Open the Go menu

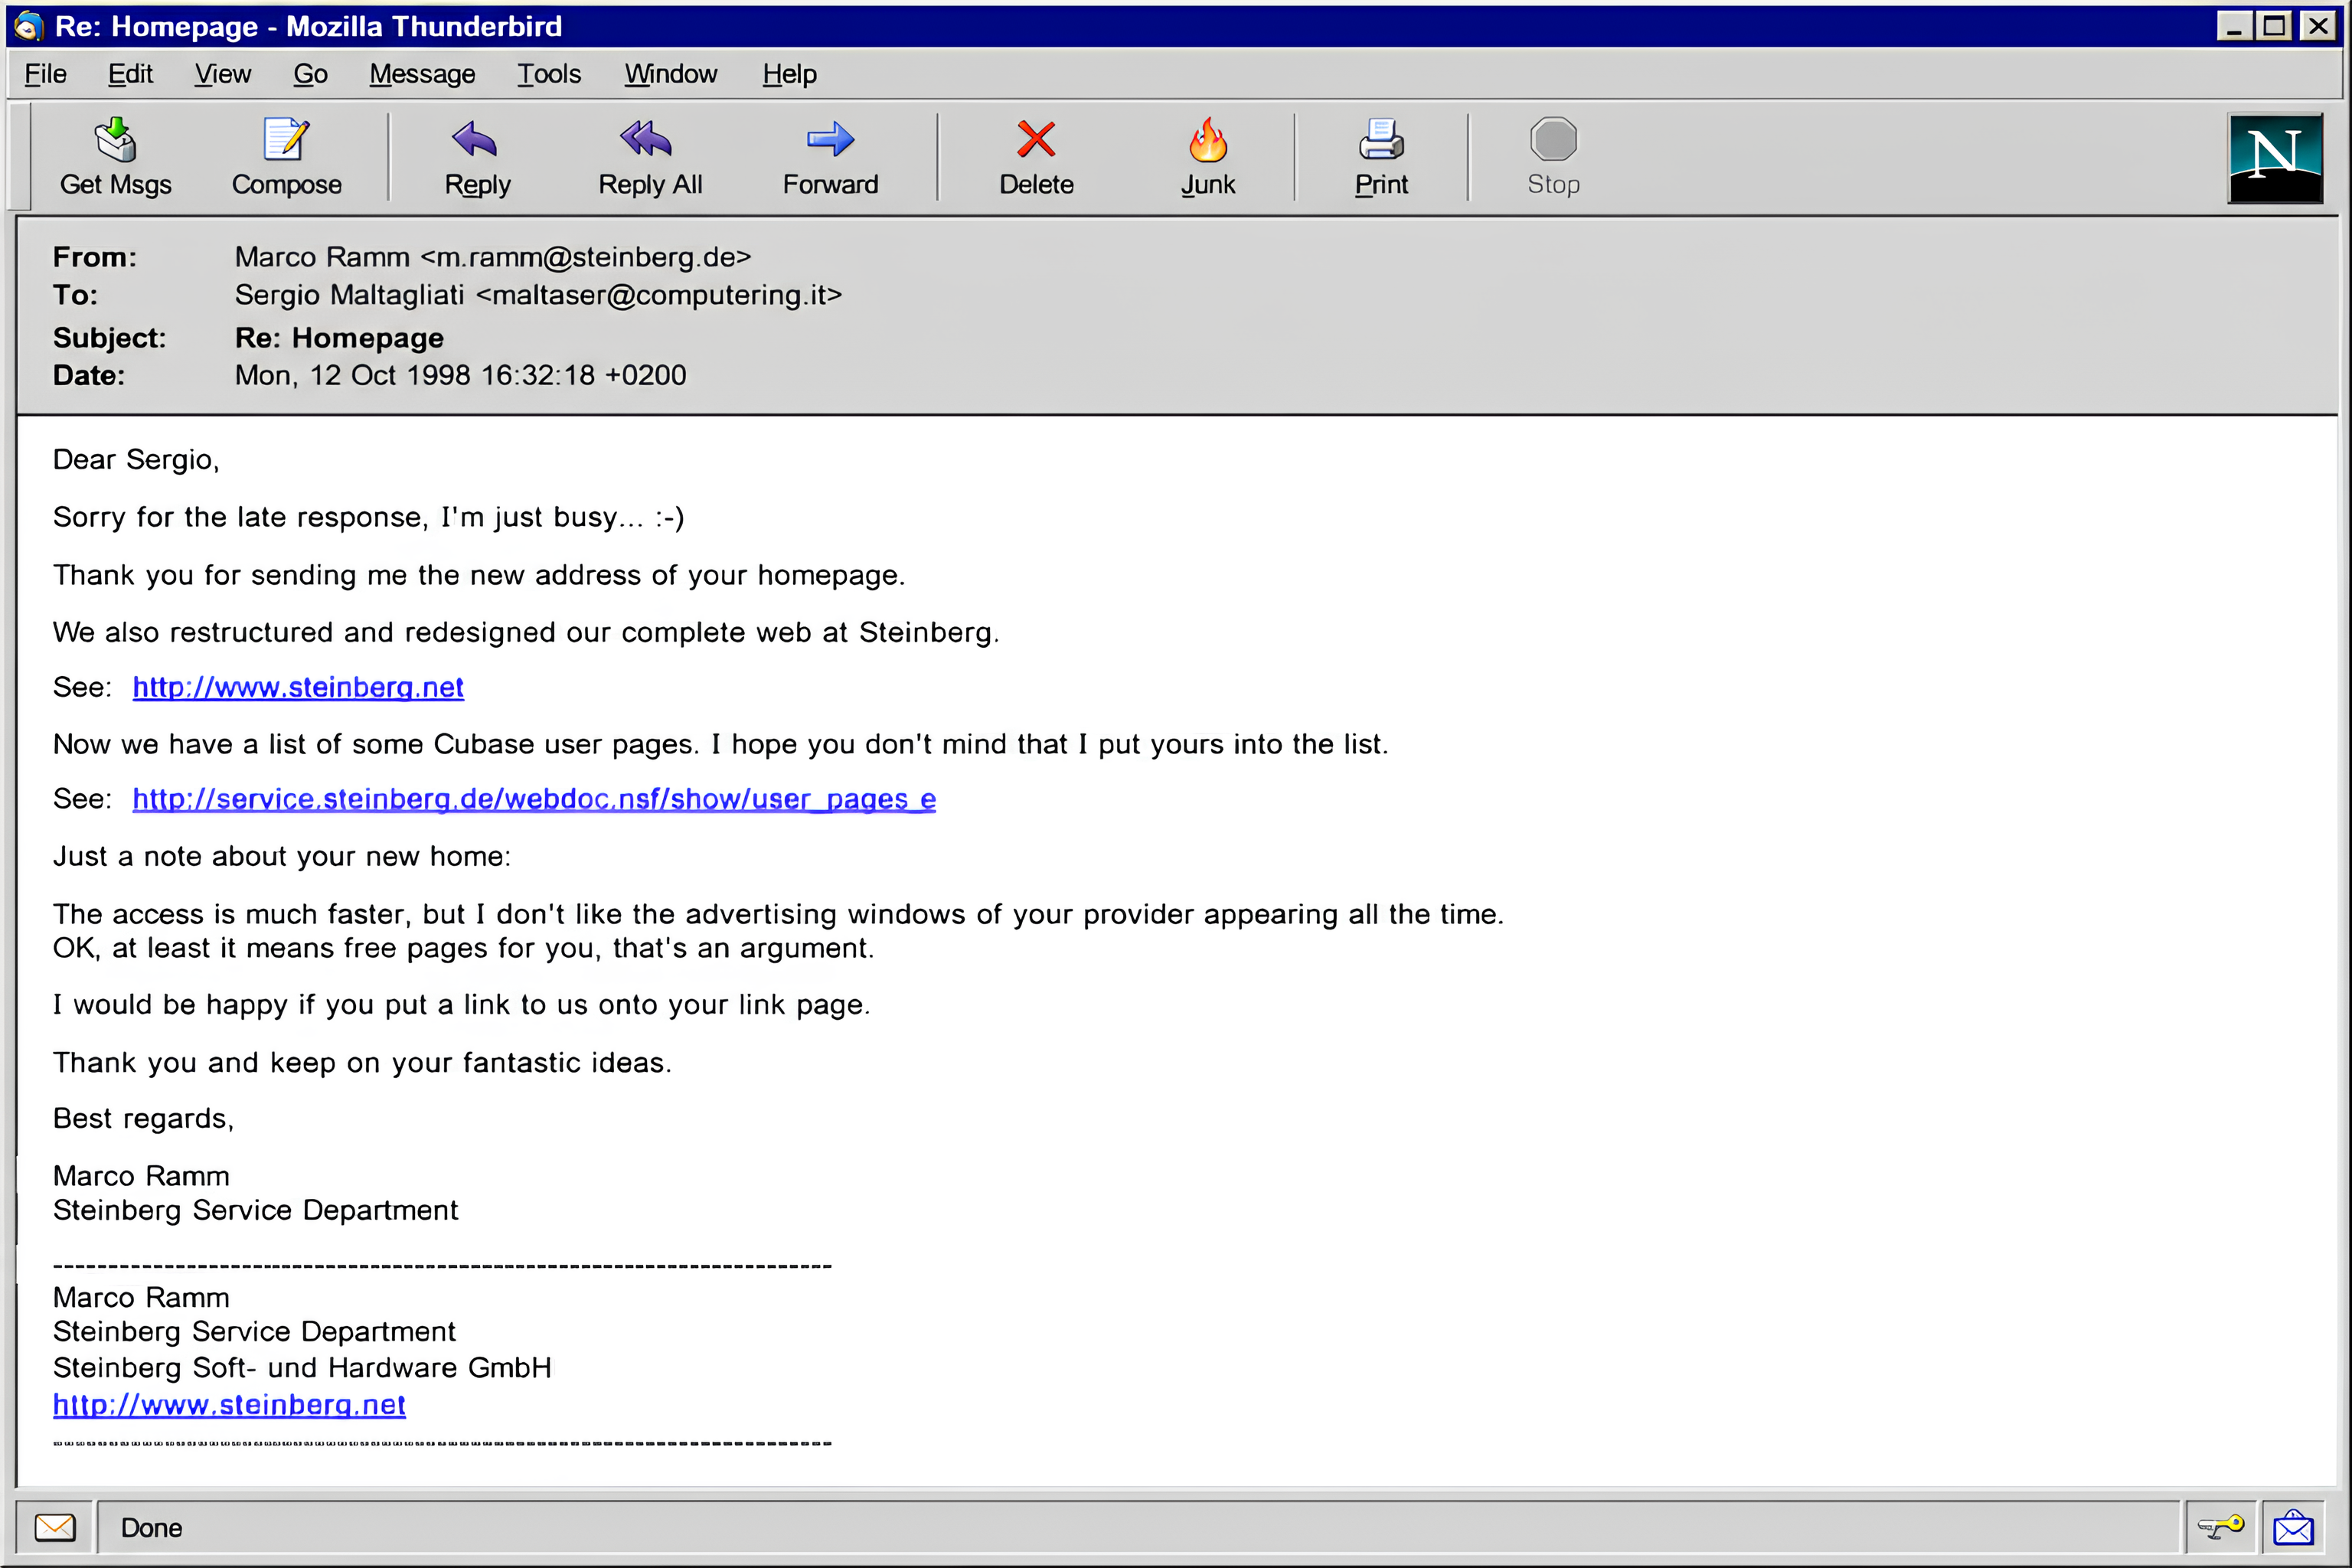point(310,74)
